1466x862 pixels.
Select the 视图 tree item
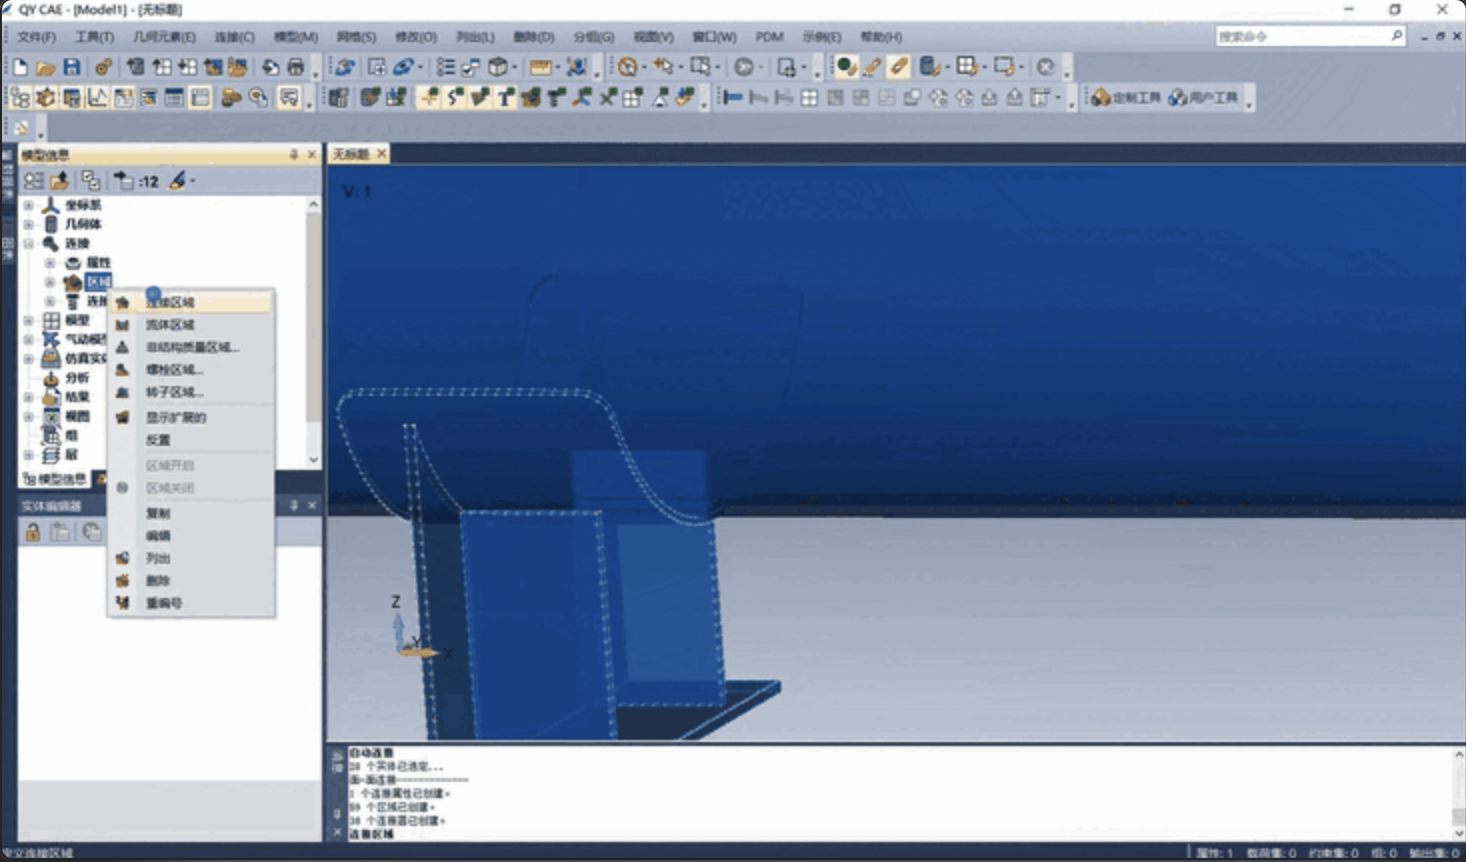(77, 416)
